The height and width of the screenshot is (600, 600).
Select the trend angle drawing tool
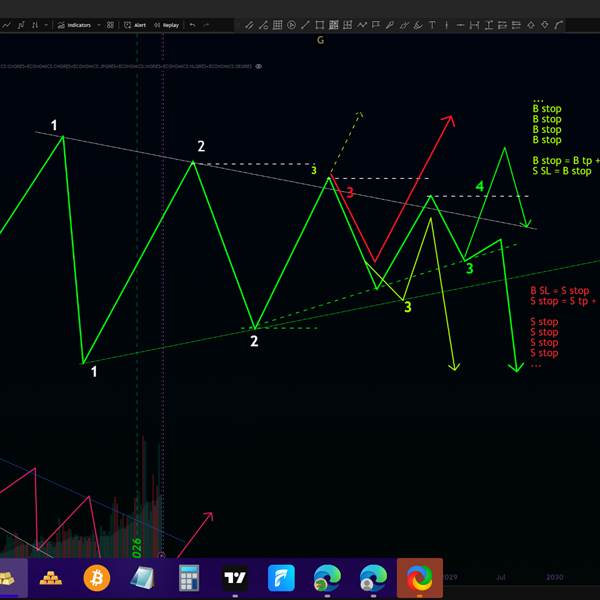[x=263, y=25]
